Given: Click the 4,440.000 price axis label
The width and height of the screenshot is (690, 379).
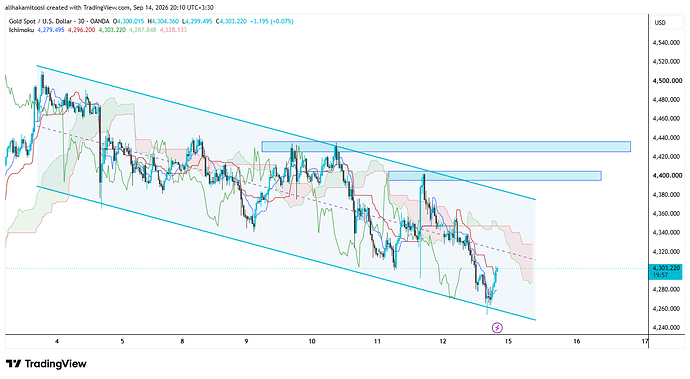Looking at the screenshot, I should 667,138.
